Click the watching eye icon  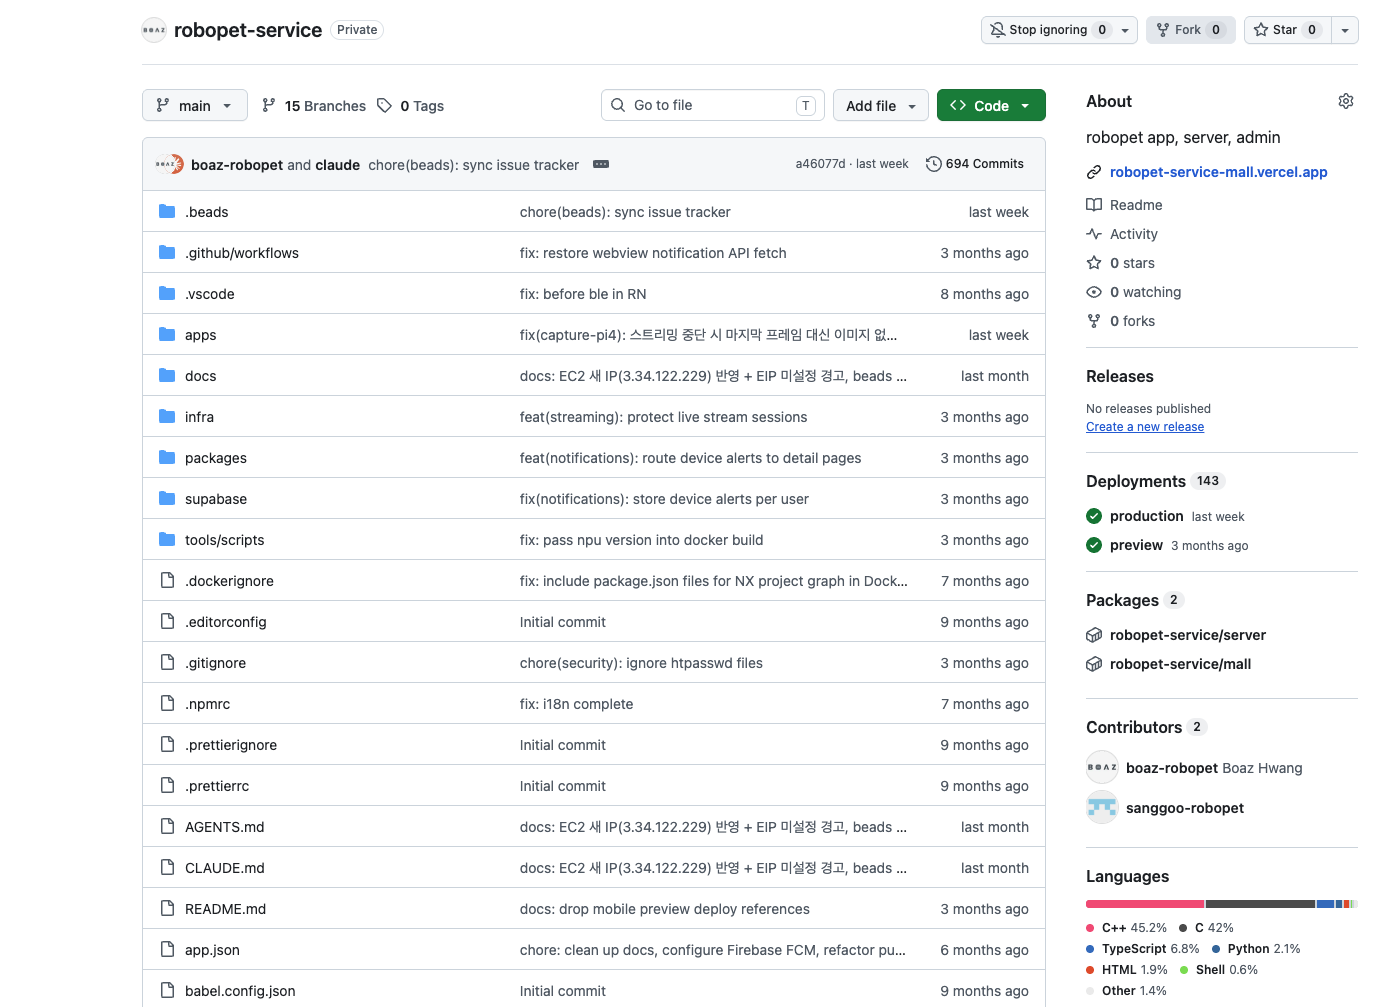(x=1094, y=292)
